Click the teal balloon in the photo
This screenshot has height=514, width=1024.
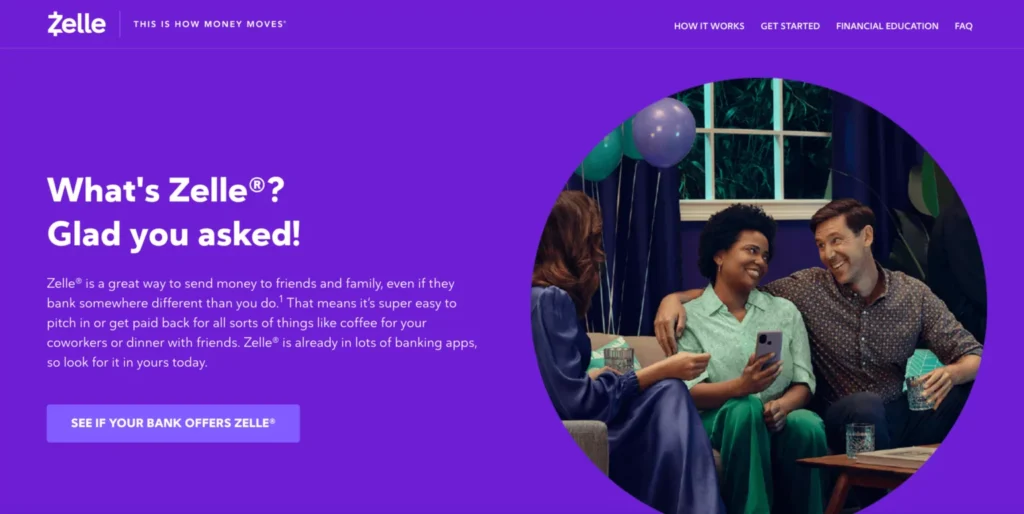pos(601,155)
